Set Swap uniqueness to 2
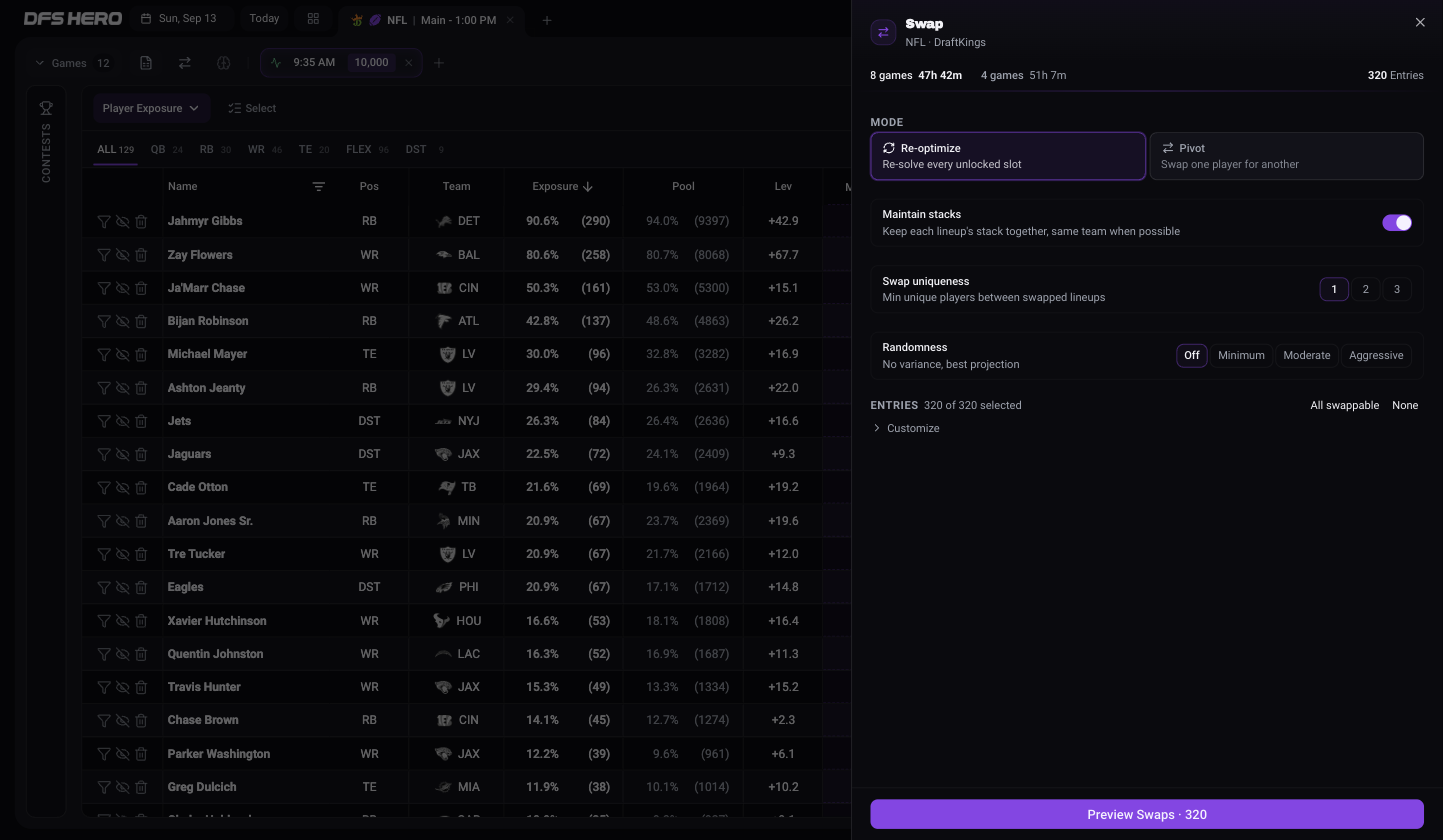Image resolution: width=1443 pixels, height=840 pixels. (1365, 289)
